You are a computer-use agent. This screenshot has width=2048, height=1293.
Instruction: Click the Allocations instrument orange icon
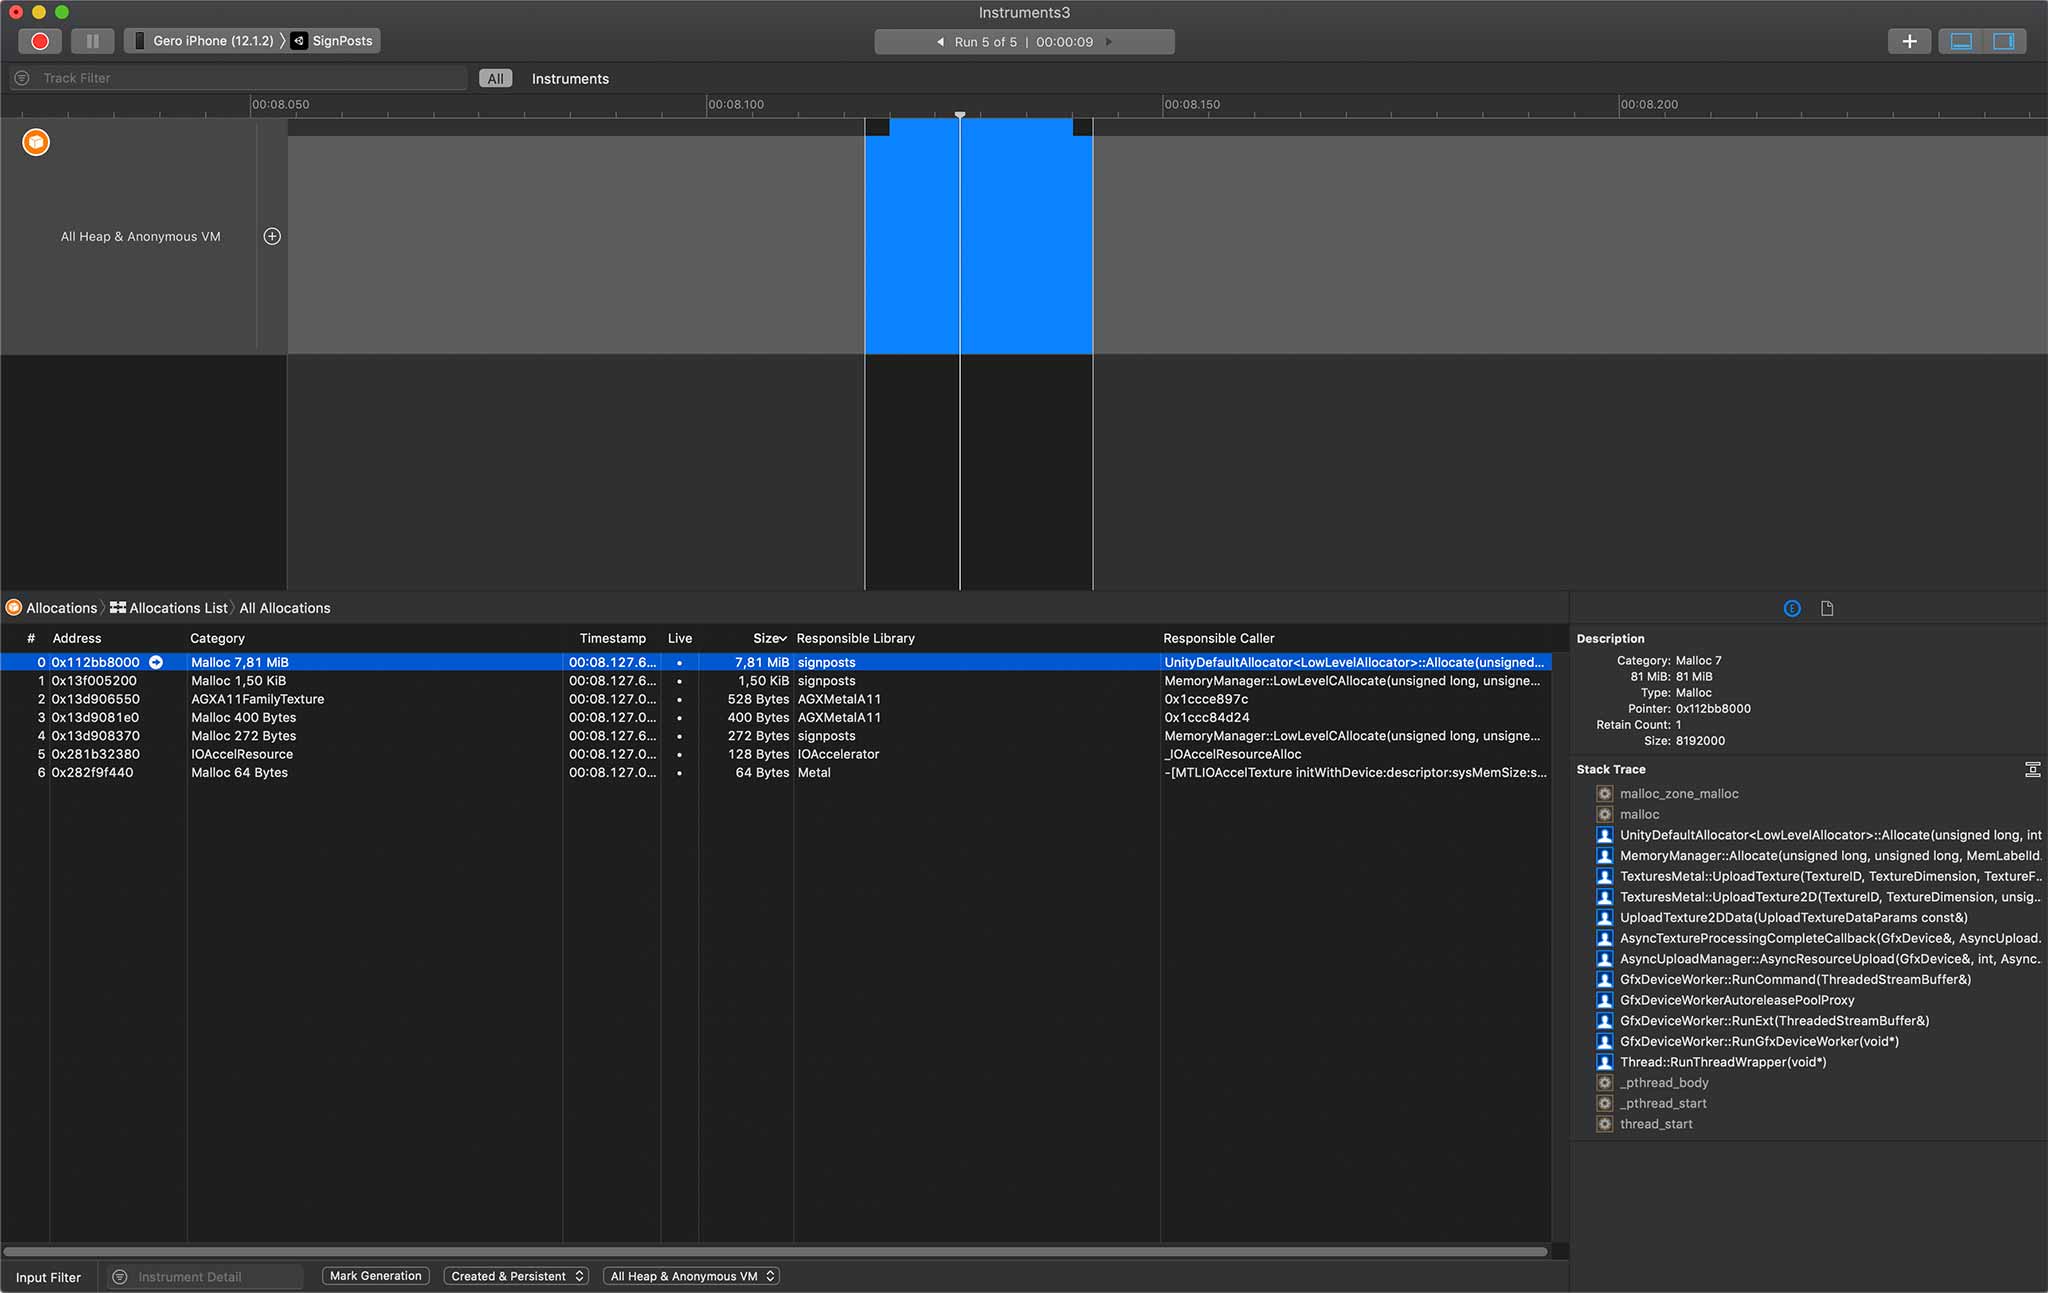click(36, 142)
